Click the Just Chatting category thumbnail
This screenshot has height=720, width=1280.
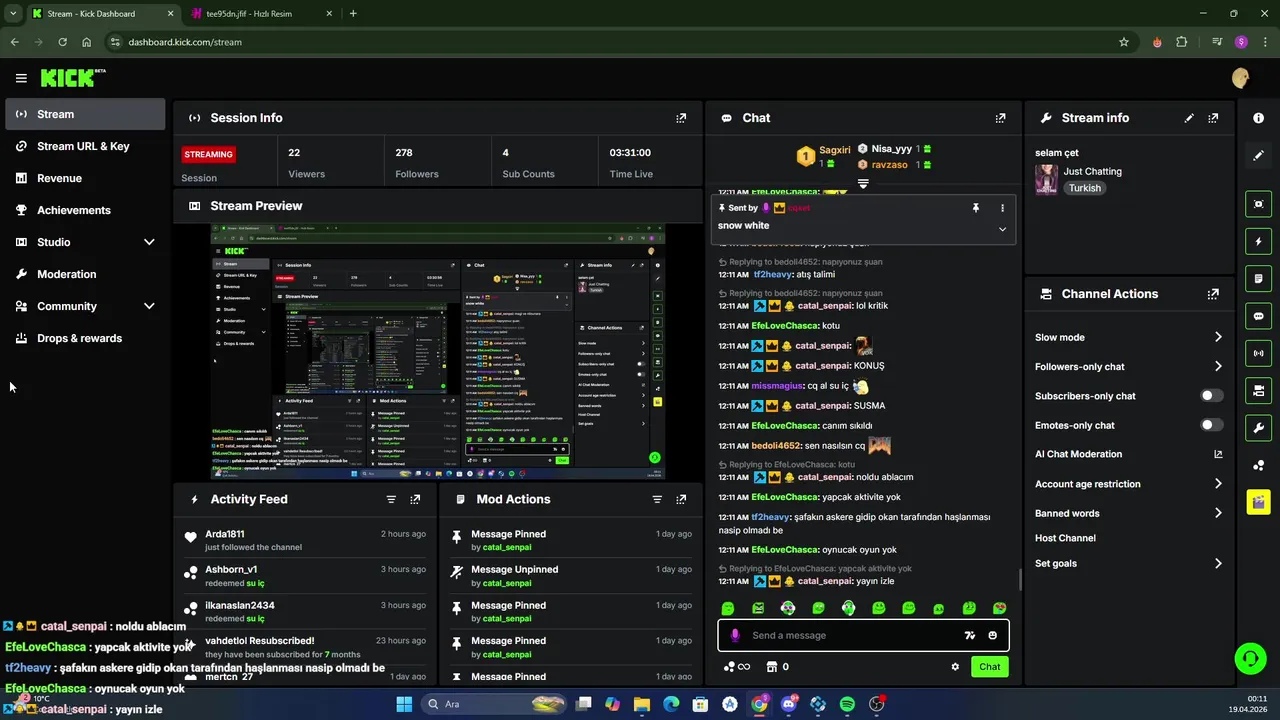(1046, 179)
